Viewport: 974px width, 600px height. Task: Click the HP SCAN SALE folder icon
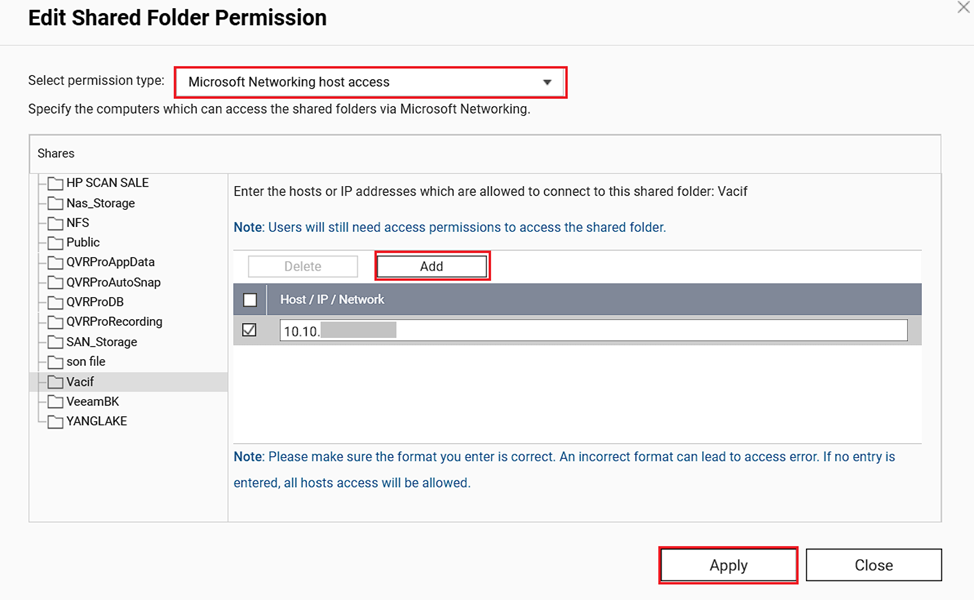(56, 183)
